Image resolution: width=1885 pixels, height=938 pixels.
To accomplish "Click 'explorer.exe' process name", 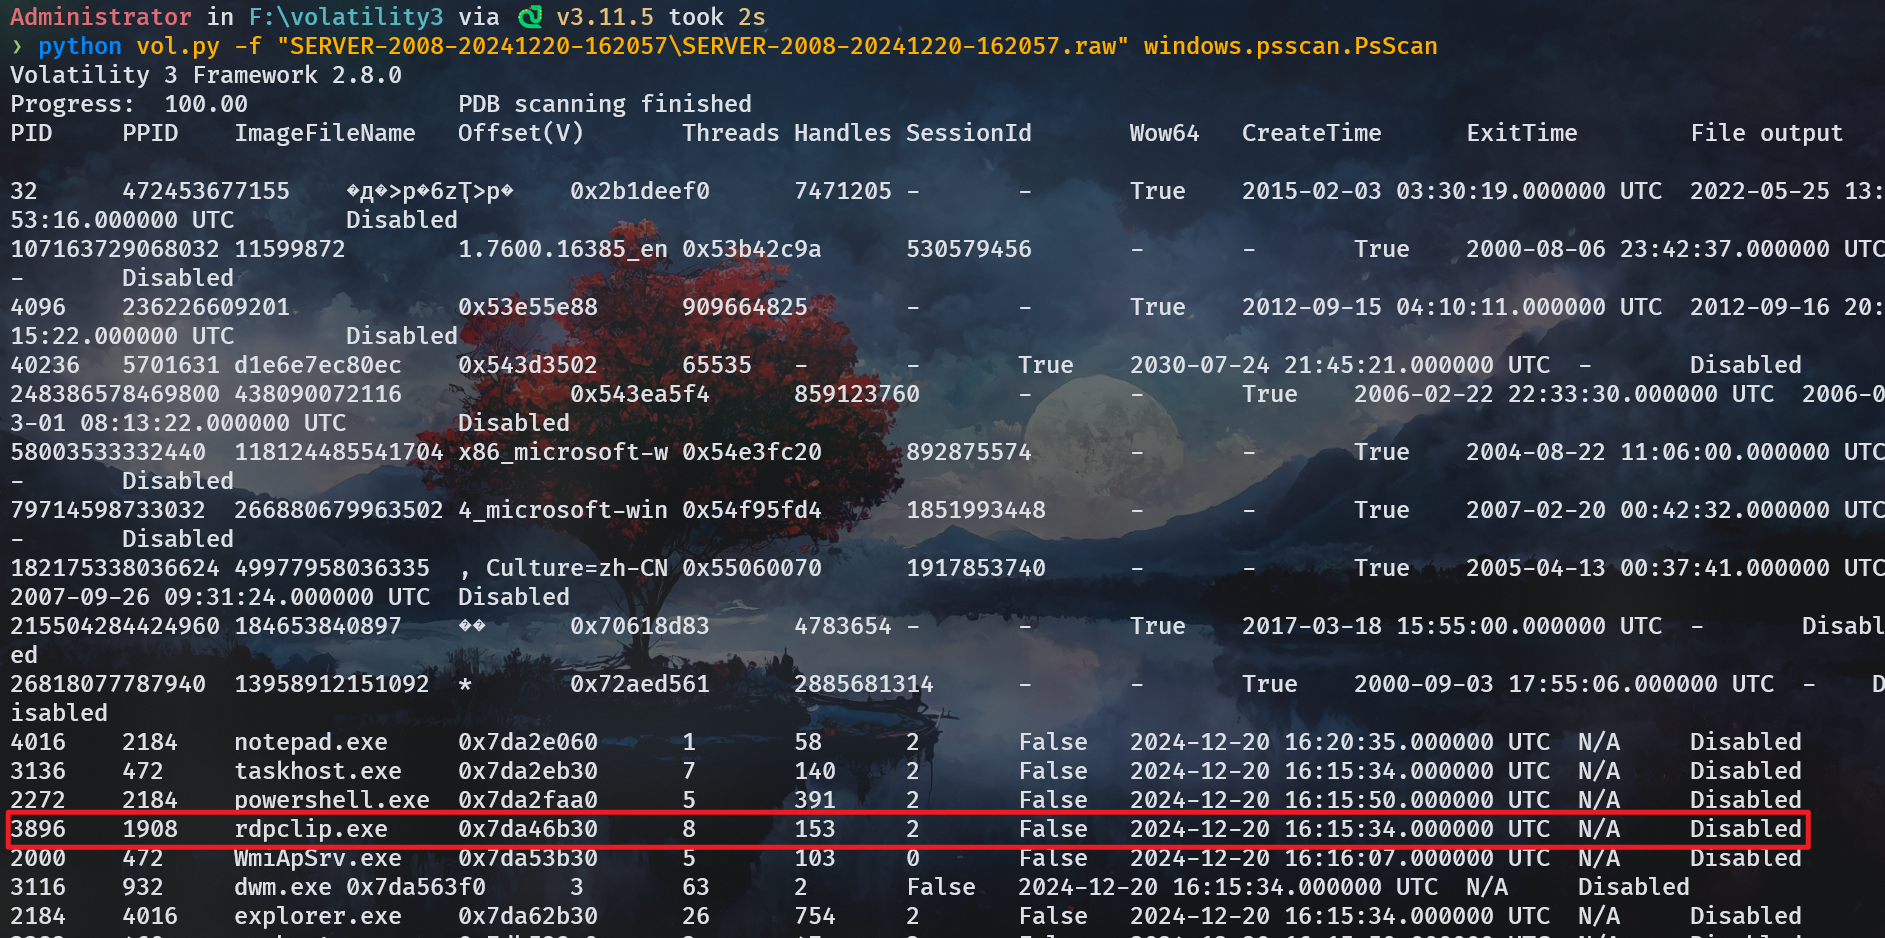I will (318, 916).
